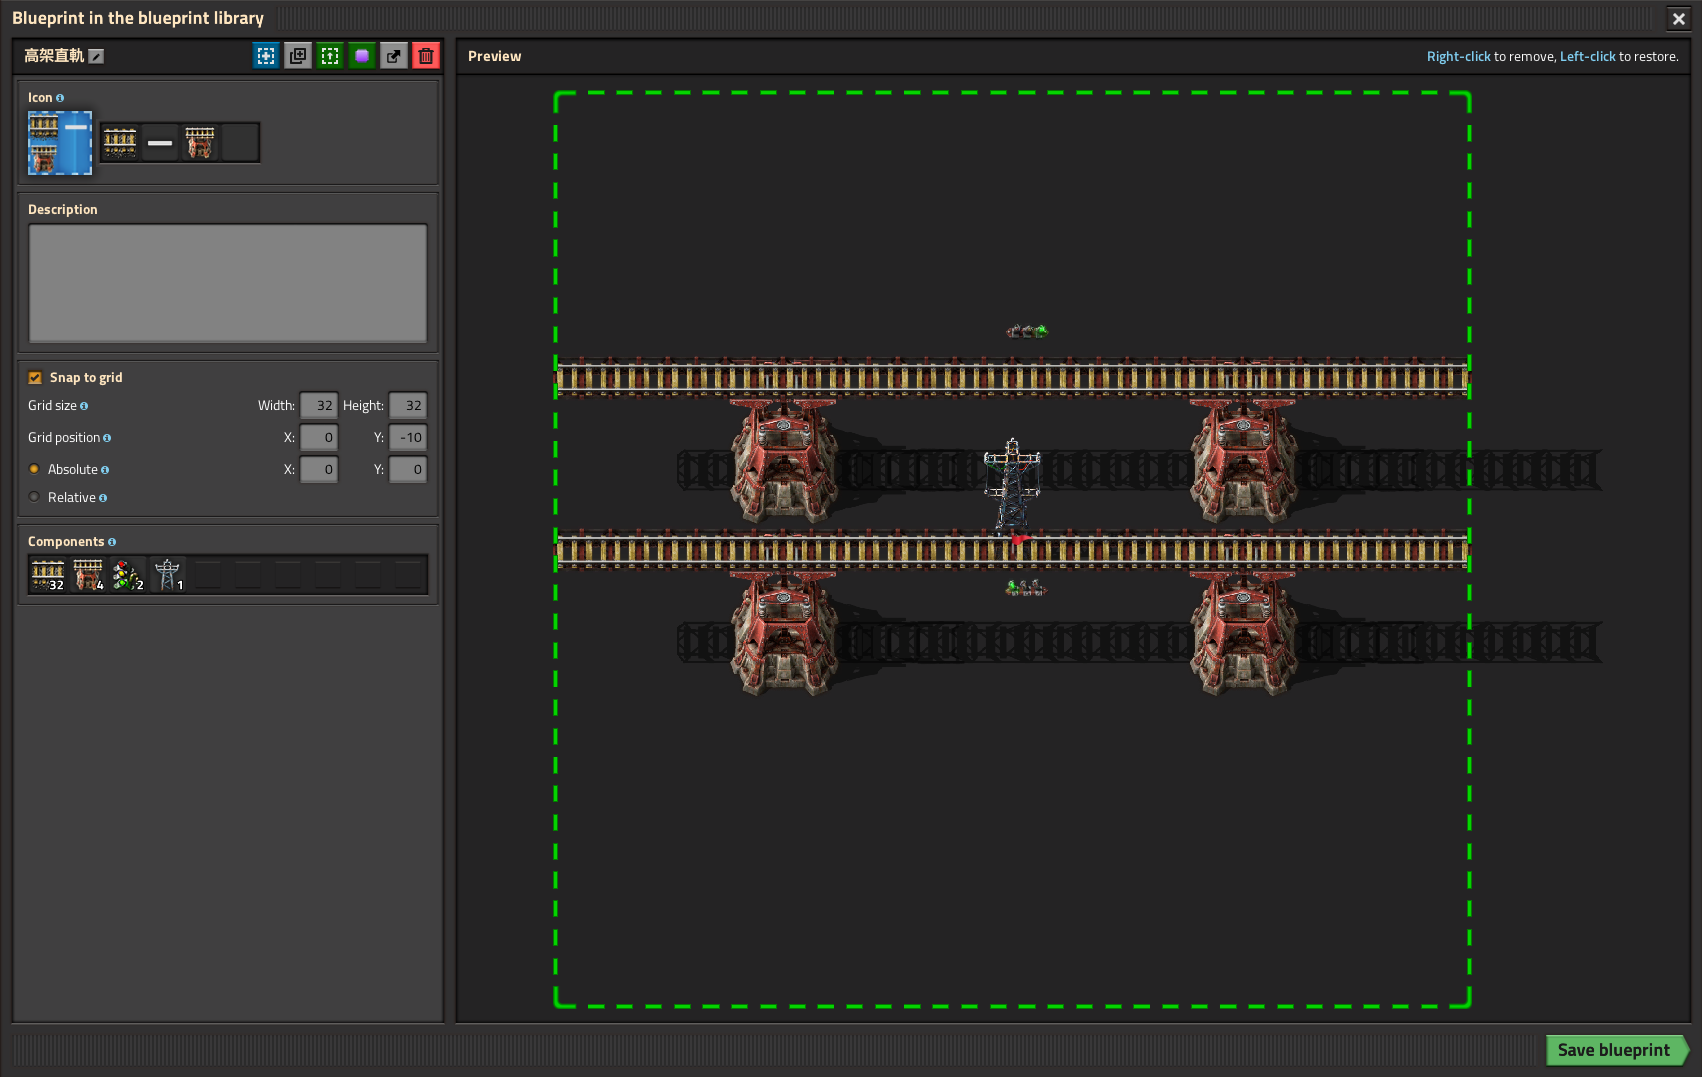This screenshot has height=1077, width=1702.
Task: Click the lower elevated rail track in preview
Action: 1012,550
